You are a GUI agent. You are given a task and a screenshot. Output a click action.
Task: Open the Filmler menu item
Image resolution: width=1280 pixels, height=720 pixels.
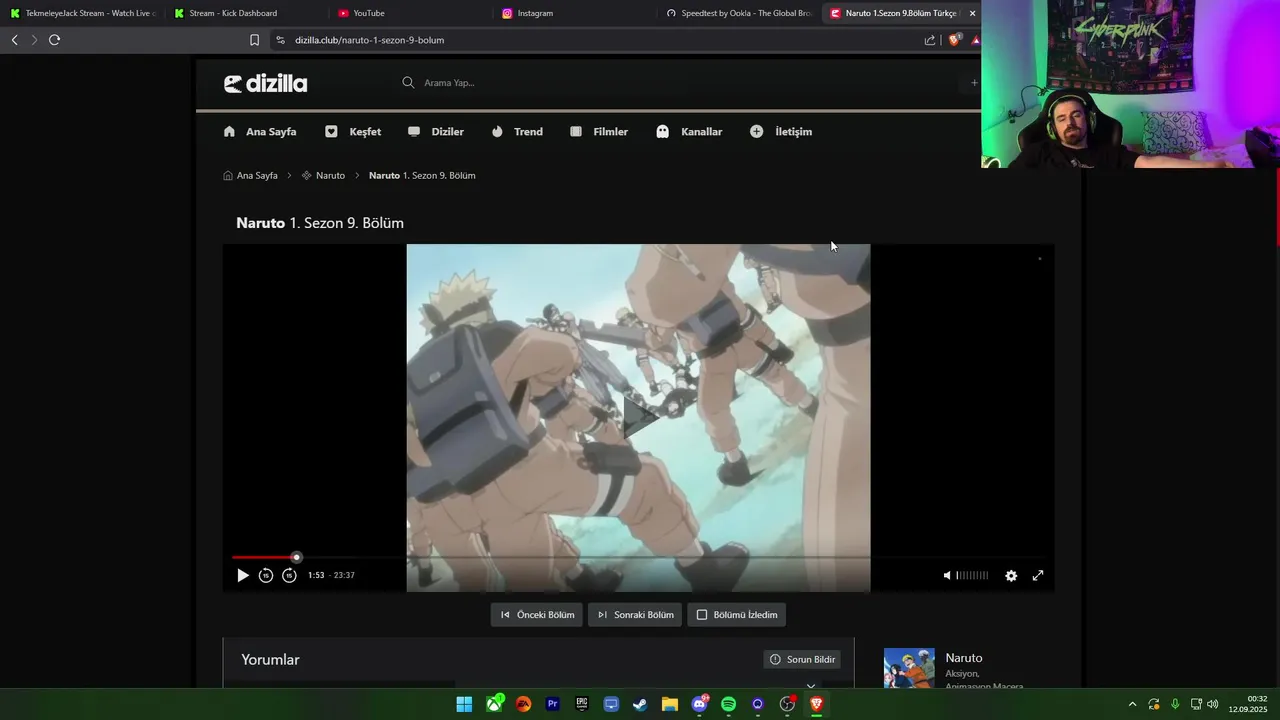coord(599,132)
